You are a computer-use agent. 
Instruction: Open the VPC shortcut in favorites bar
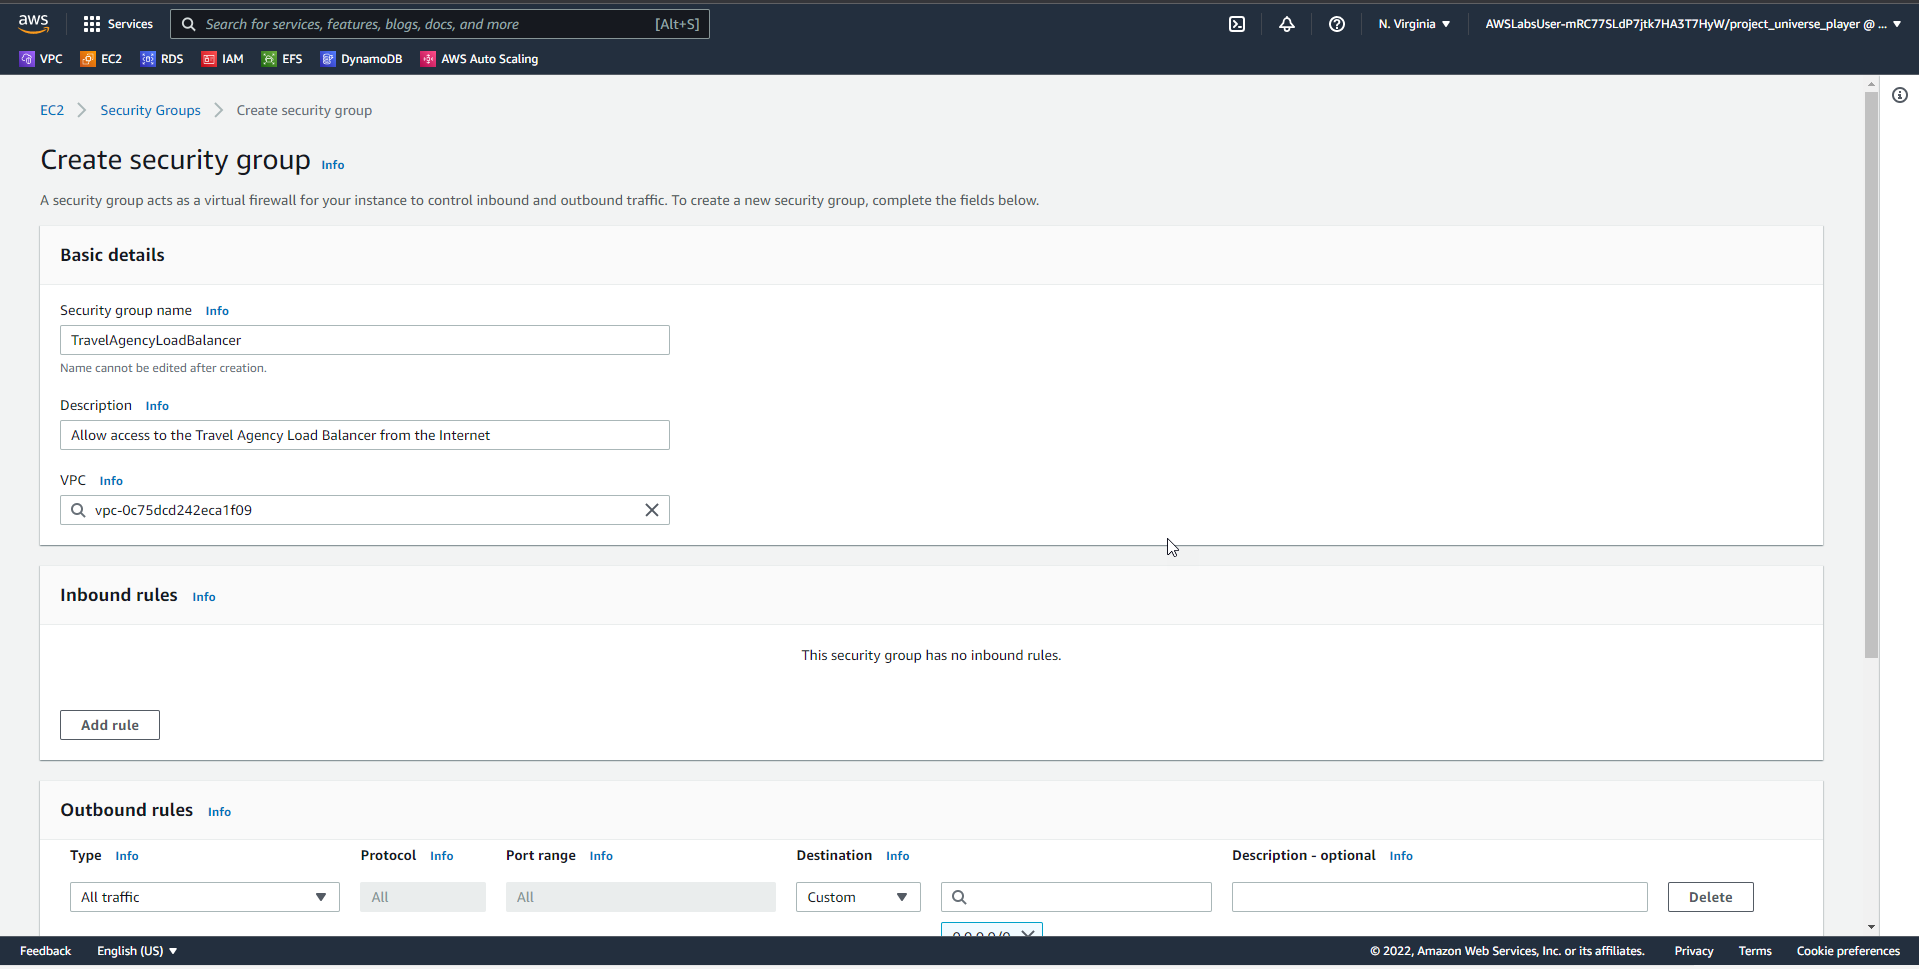[41, 59]
